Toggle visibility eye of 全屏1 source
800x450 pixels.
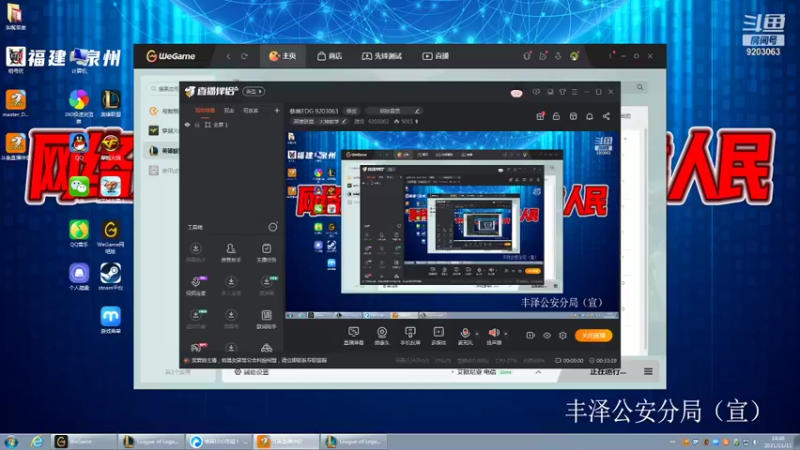187,125
